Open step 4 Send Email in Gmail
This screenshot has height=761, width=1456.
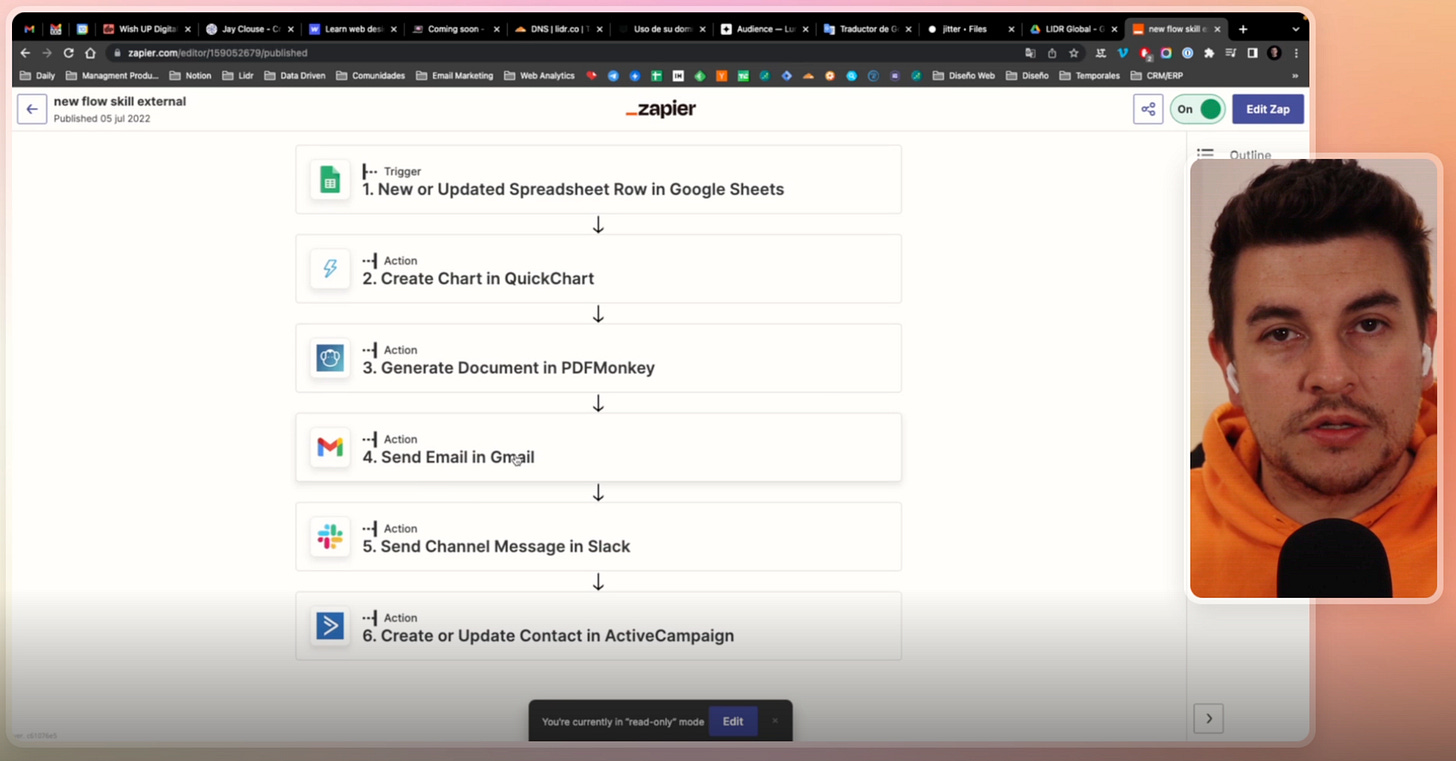598,447
